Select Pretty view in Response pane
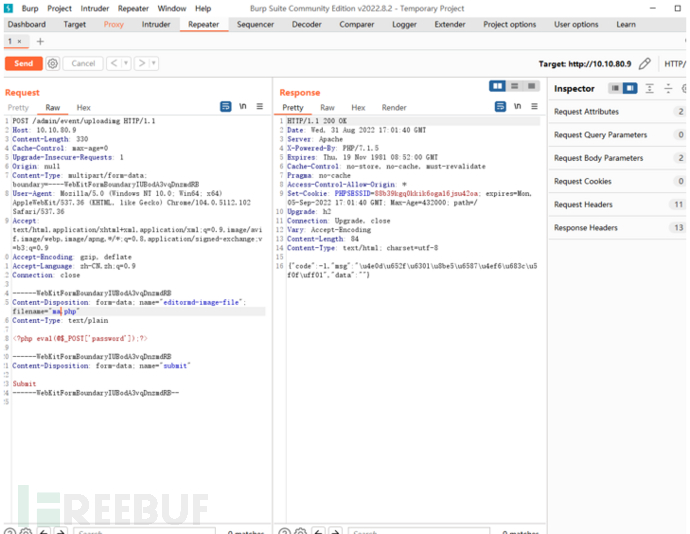 click(293, 107)
